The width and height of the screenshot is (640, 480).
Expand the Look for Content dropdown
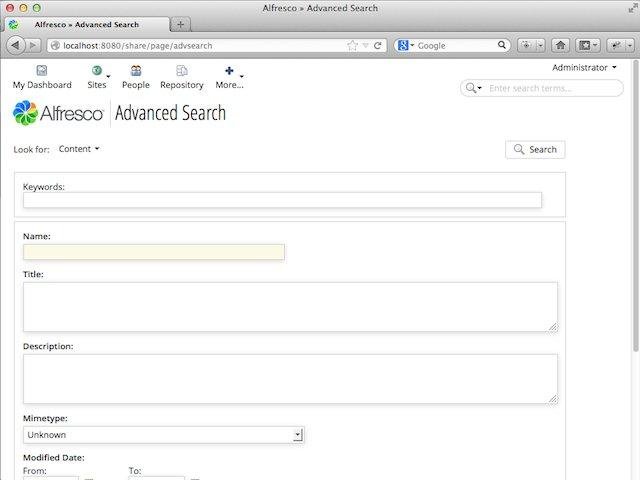pos(79,149)
